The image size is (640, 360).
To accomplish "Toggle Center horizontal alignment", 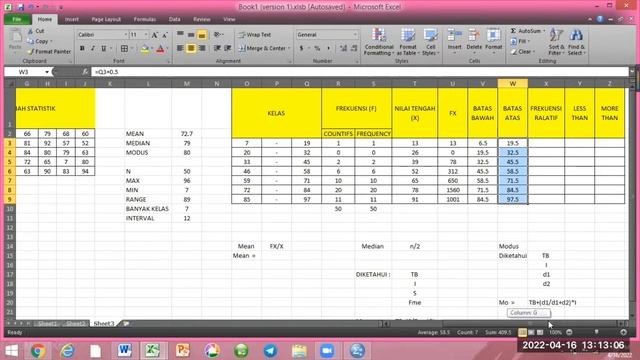I will (x=191, y=49).
